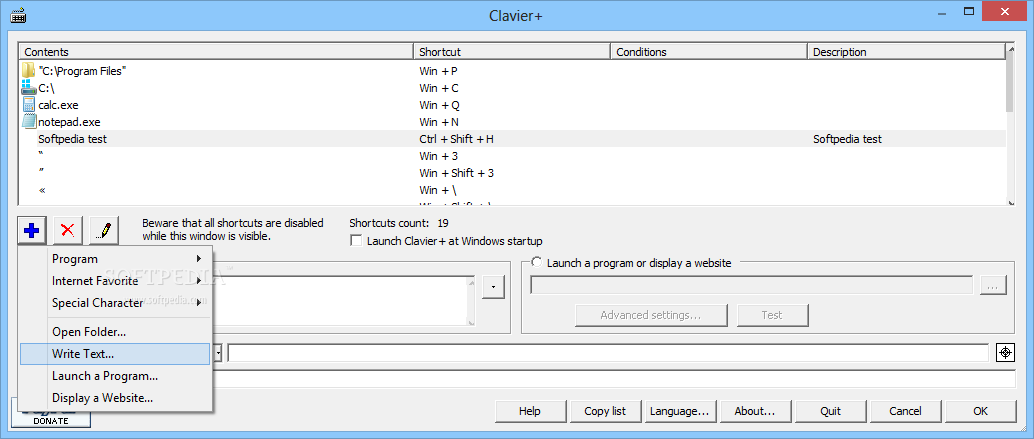
Task: Click Softpedia test in Description column
Action: coord(847,139)
